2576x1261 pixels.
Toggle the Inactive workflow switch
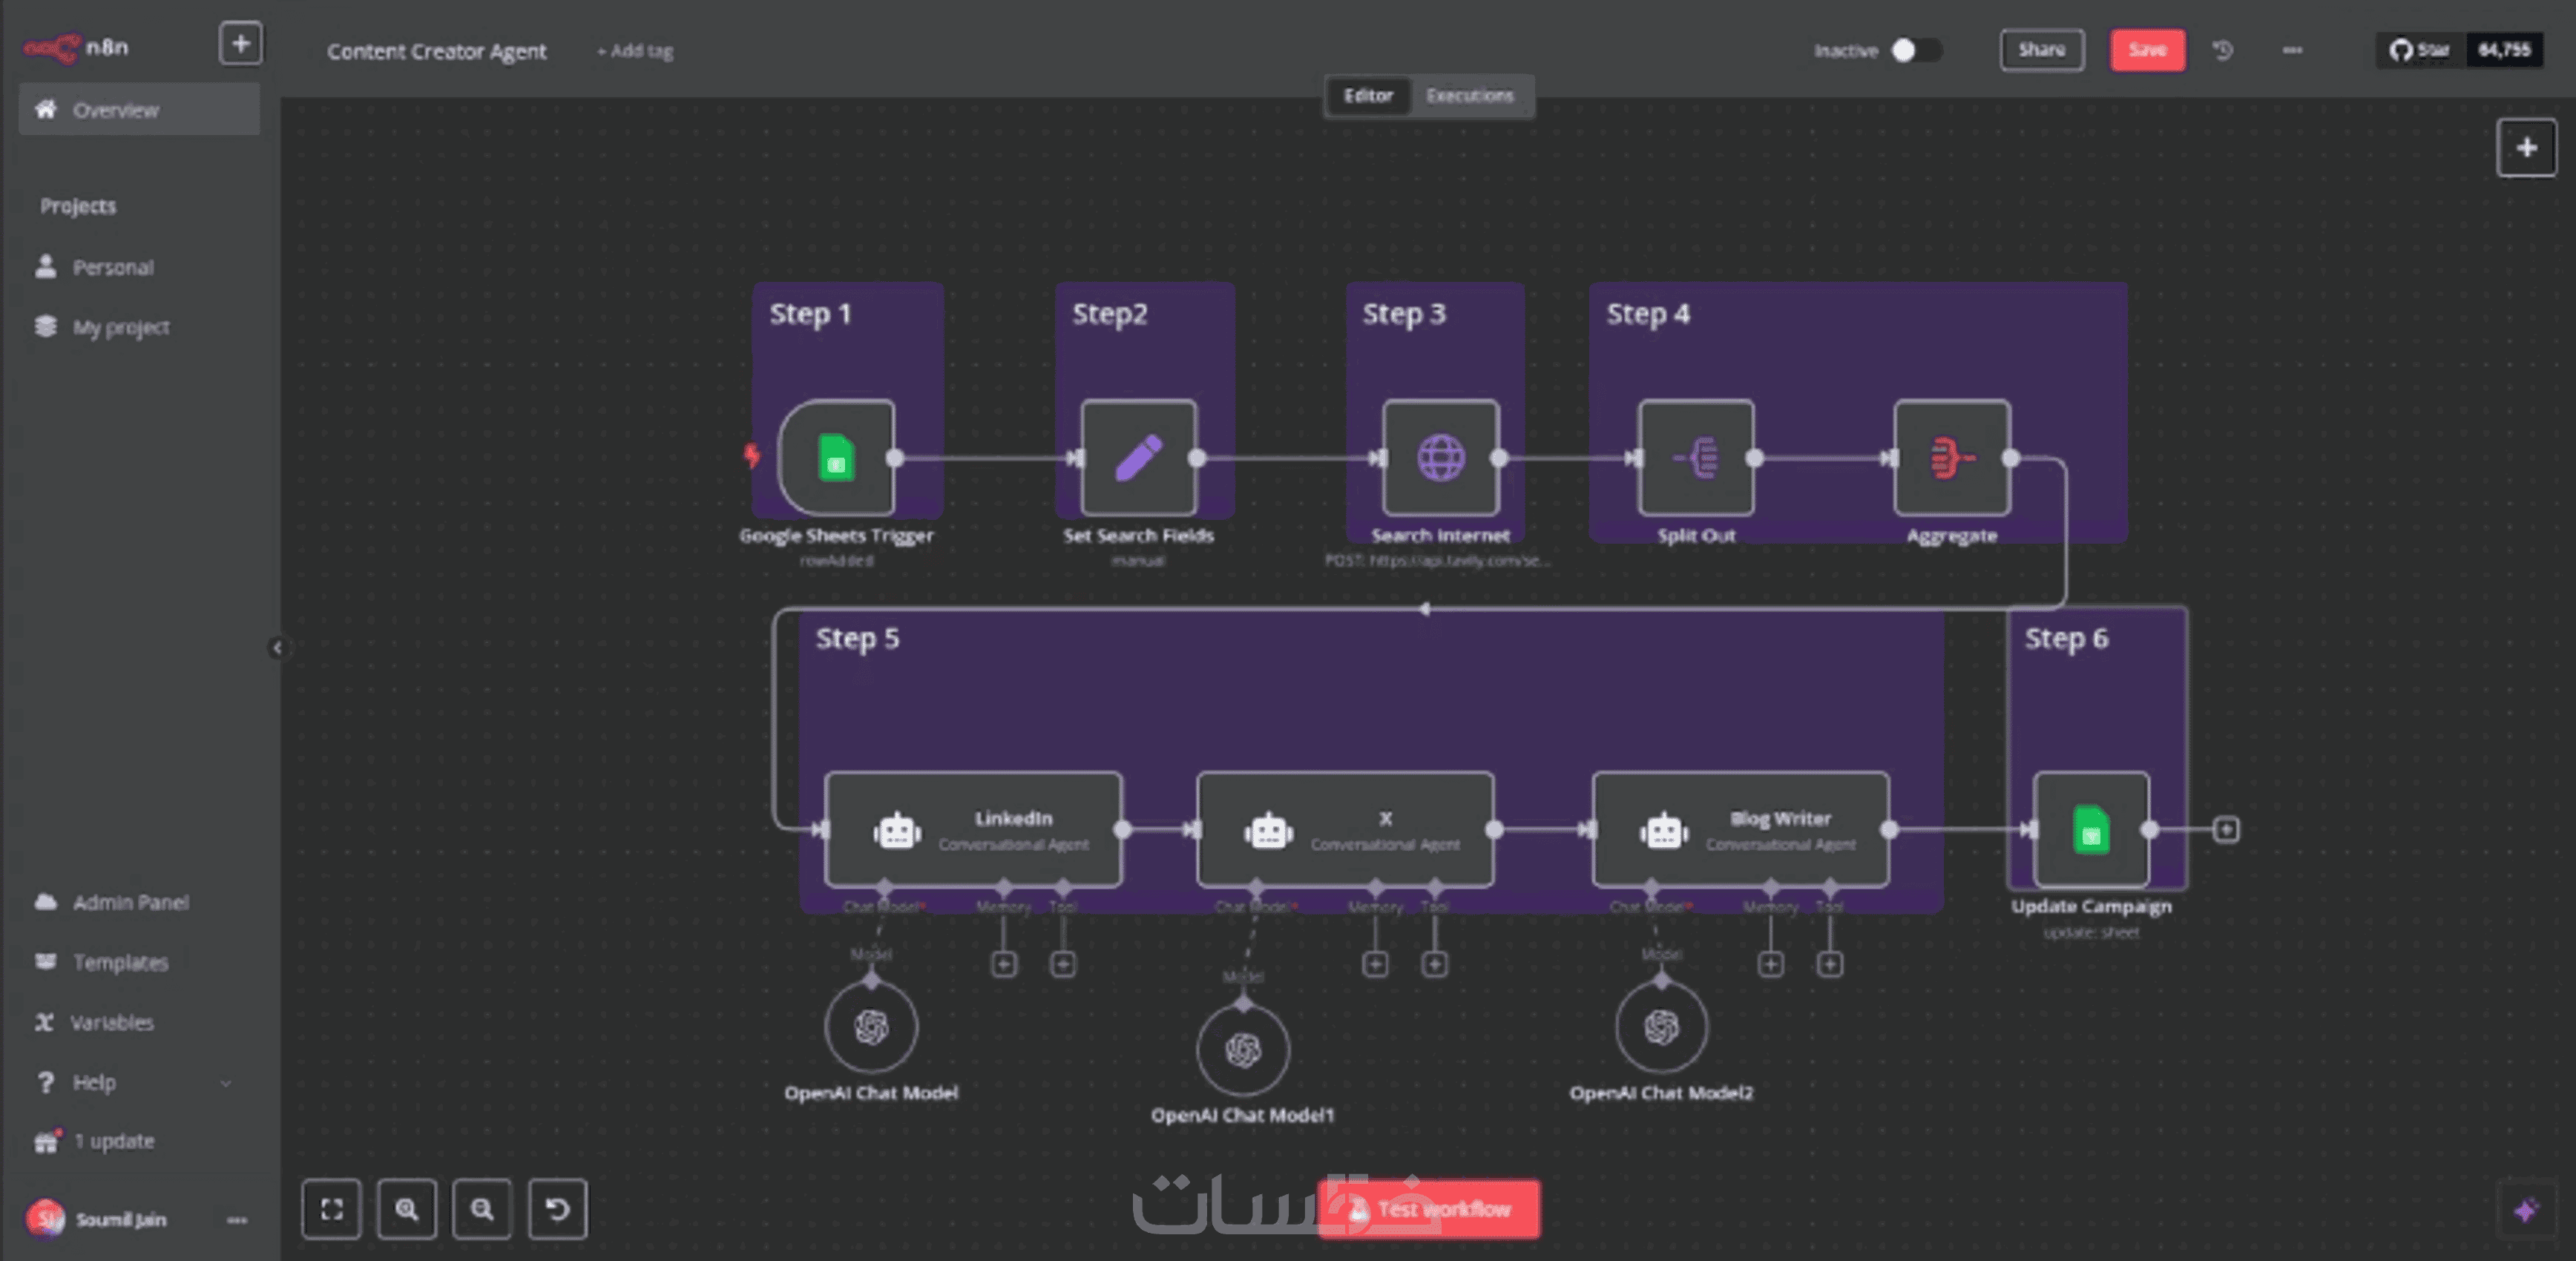point(1915,50)
